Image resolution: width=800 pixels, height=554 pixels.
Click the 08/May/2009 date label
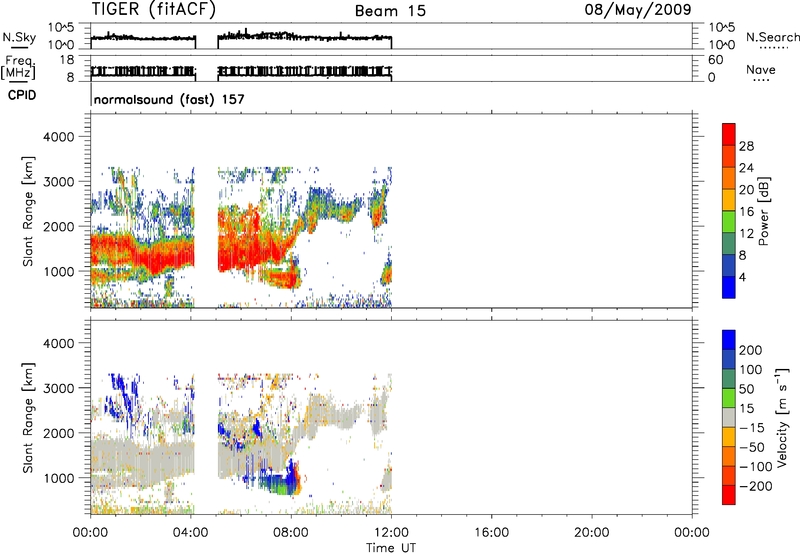[638, 10]
